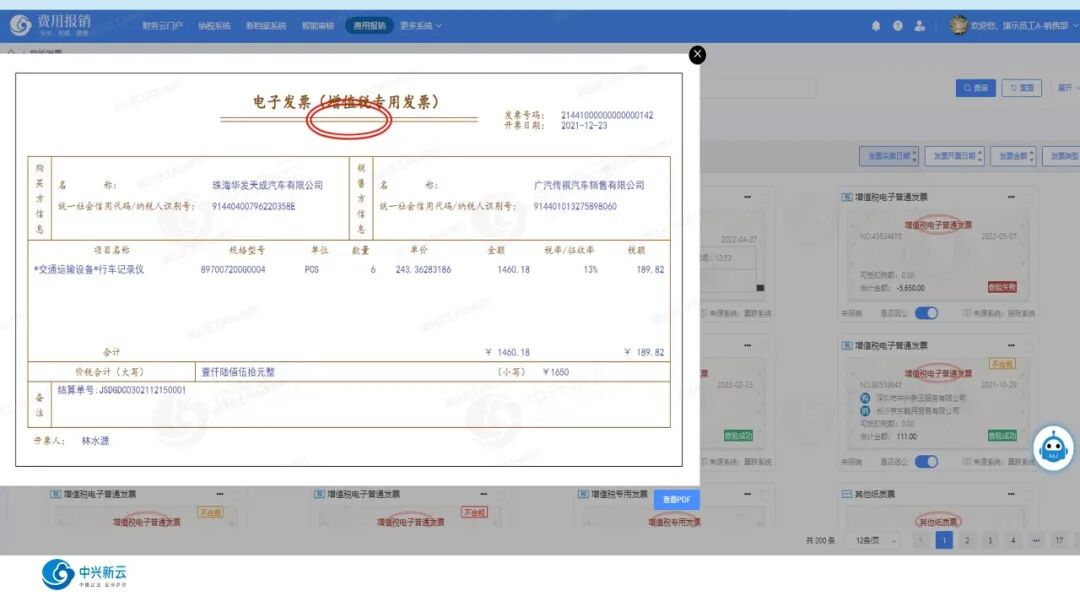The image size is (1080, 607).
Task: Sort by 发票类型
Action: (1061, 156)
